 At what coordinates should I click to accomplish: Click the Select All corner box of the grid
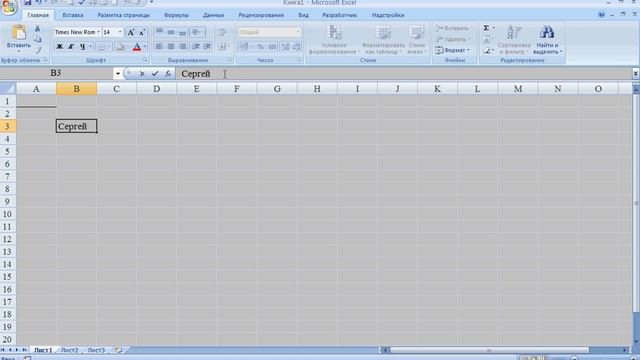[8, 89]
